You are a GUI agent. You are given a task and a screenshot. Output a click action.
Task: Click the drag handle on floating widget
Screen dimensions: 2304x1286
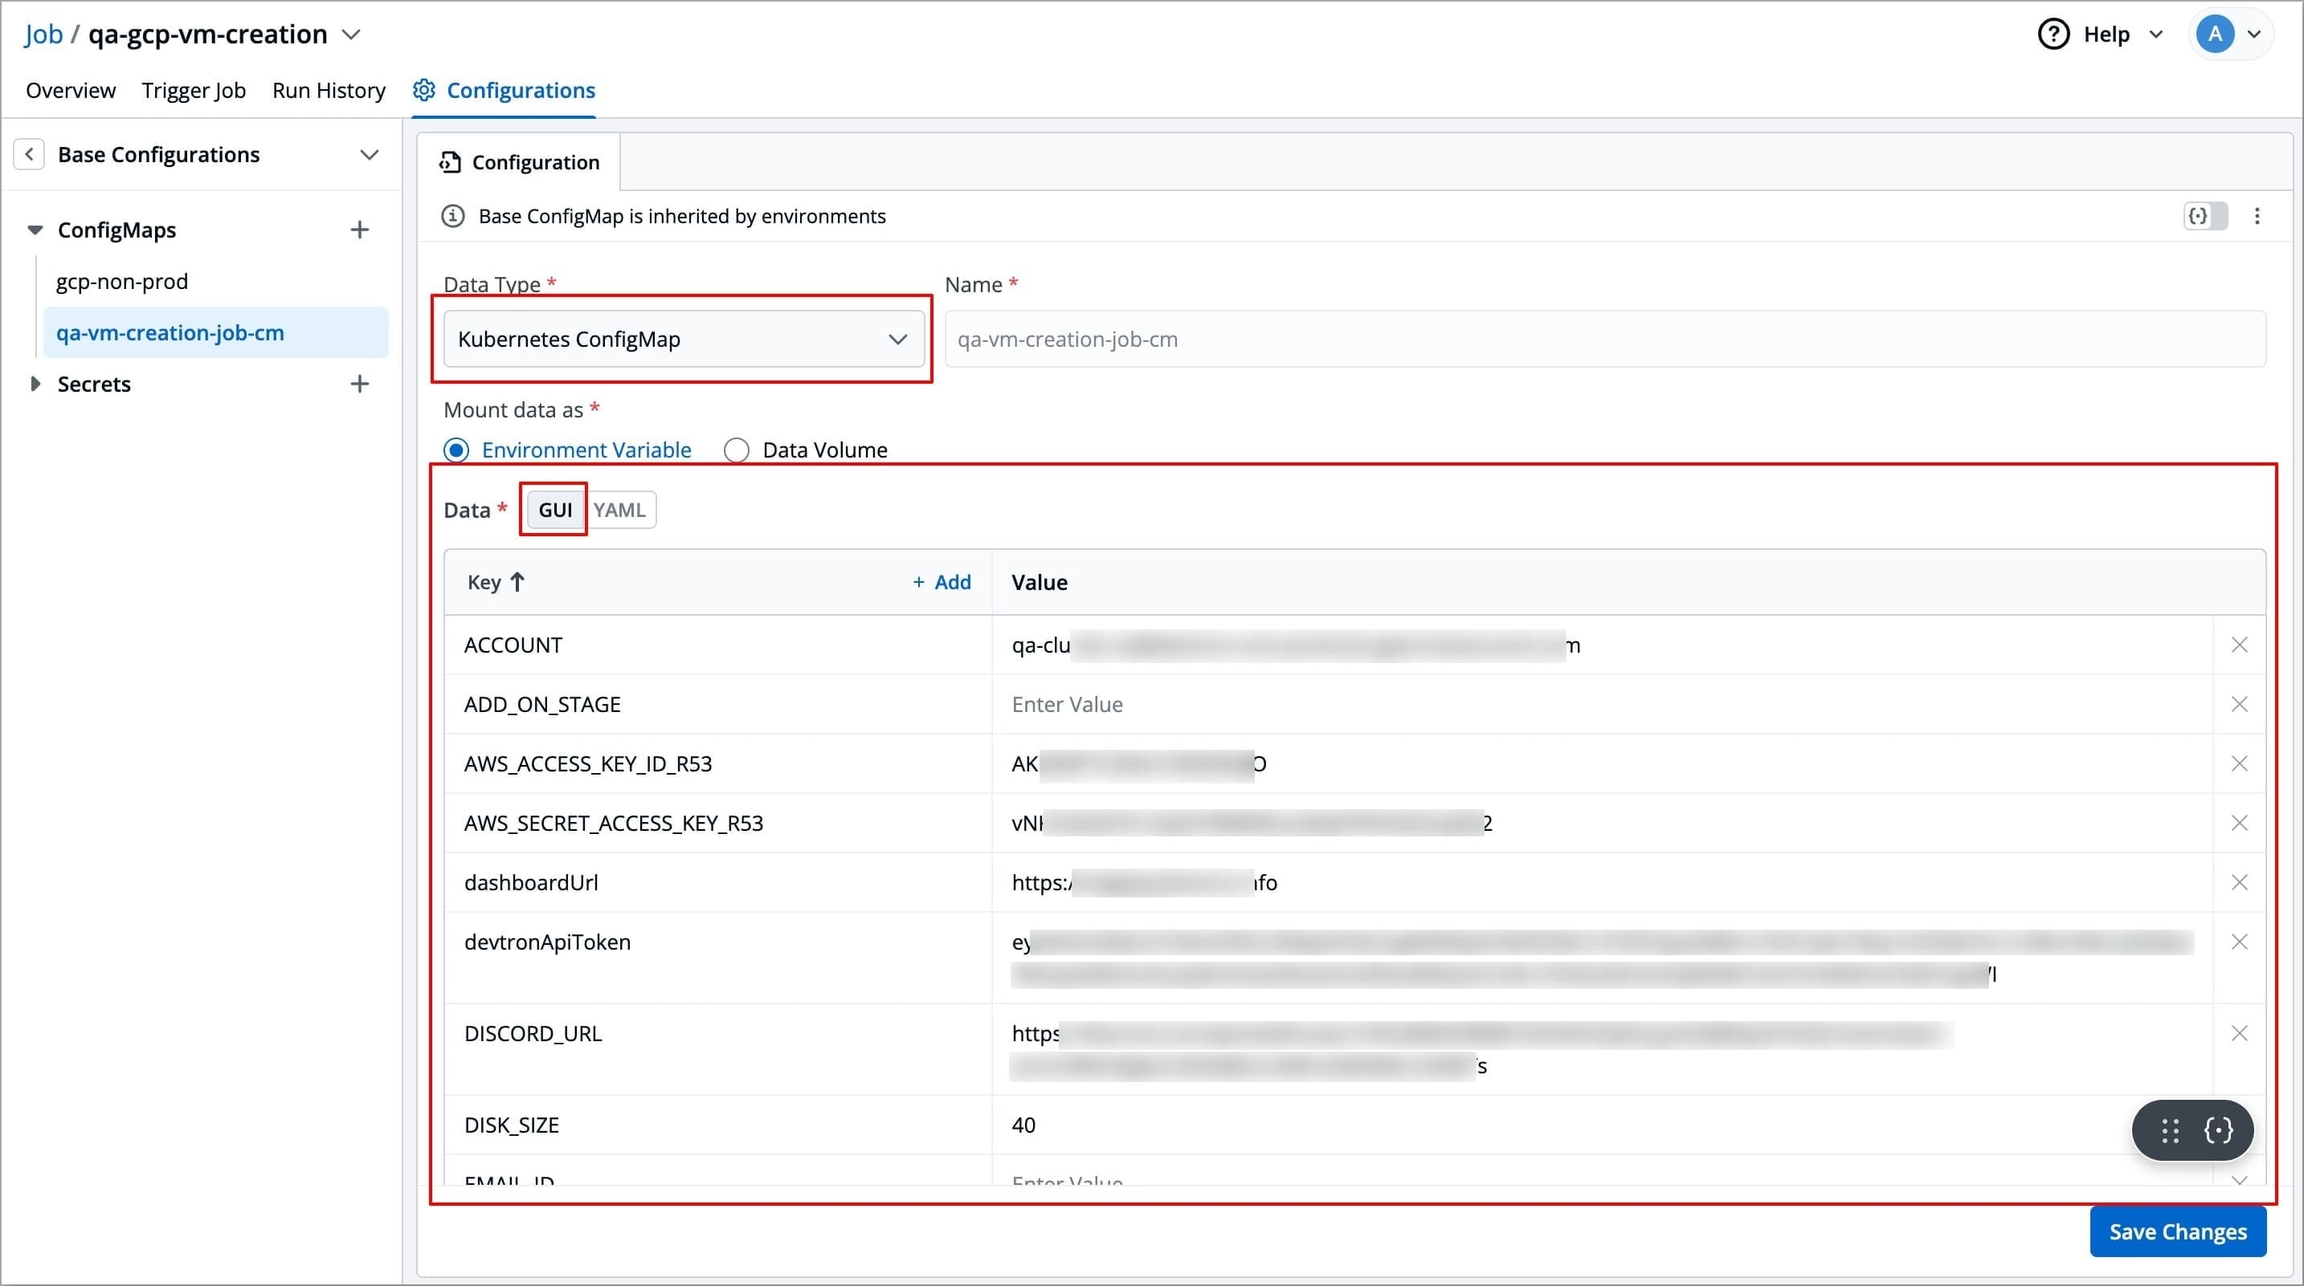coord(2169,1130)
